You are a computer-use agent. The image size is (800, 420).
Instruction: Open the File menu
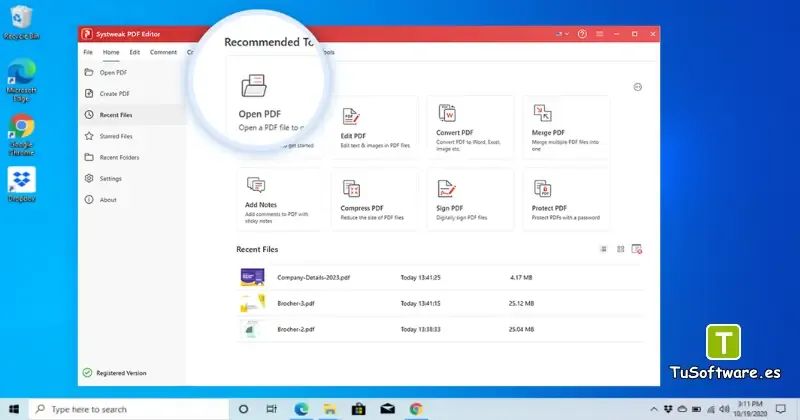tap(88, 52)
